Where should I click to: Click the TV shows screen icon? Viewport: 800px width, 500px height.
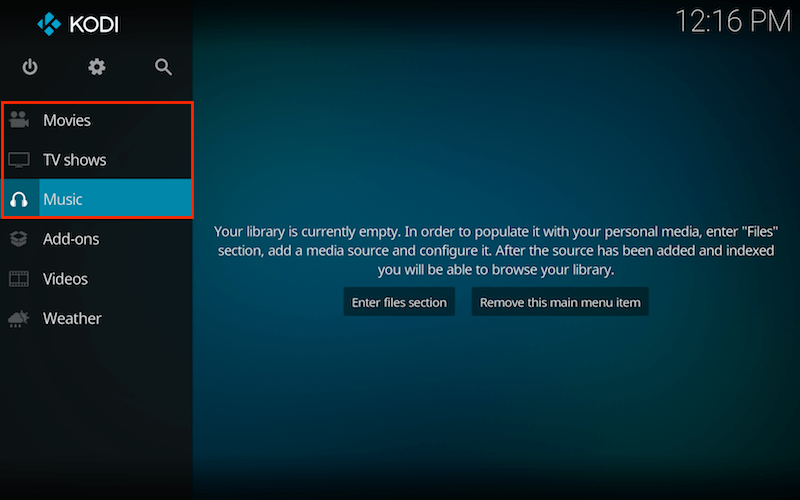pyautogui.click(x=19, y=160)
